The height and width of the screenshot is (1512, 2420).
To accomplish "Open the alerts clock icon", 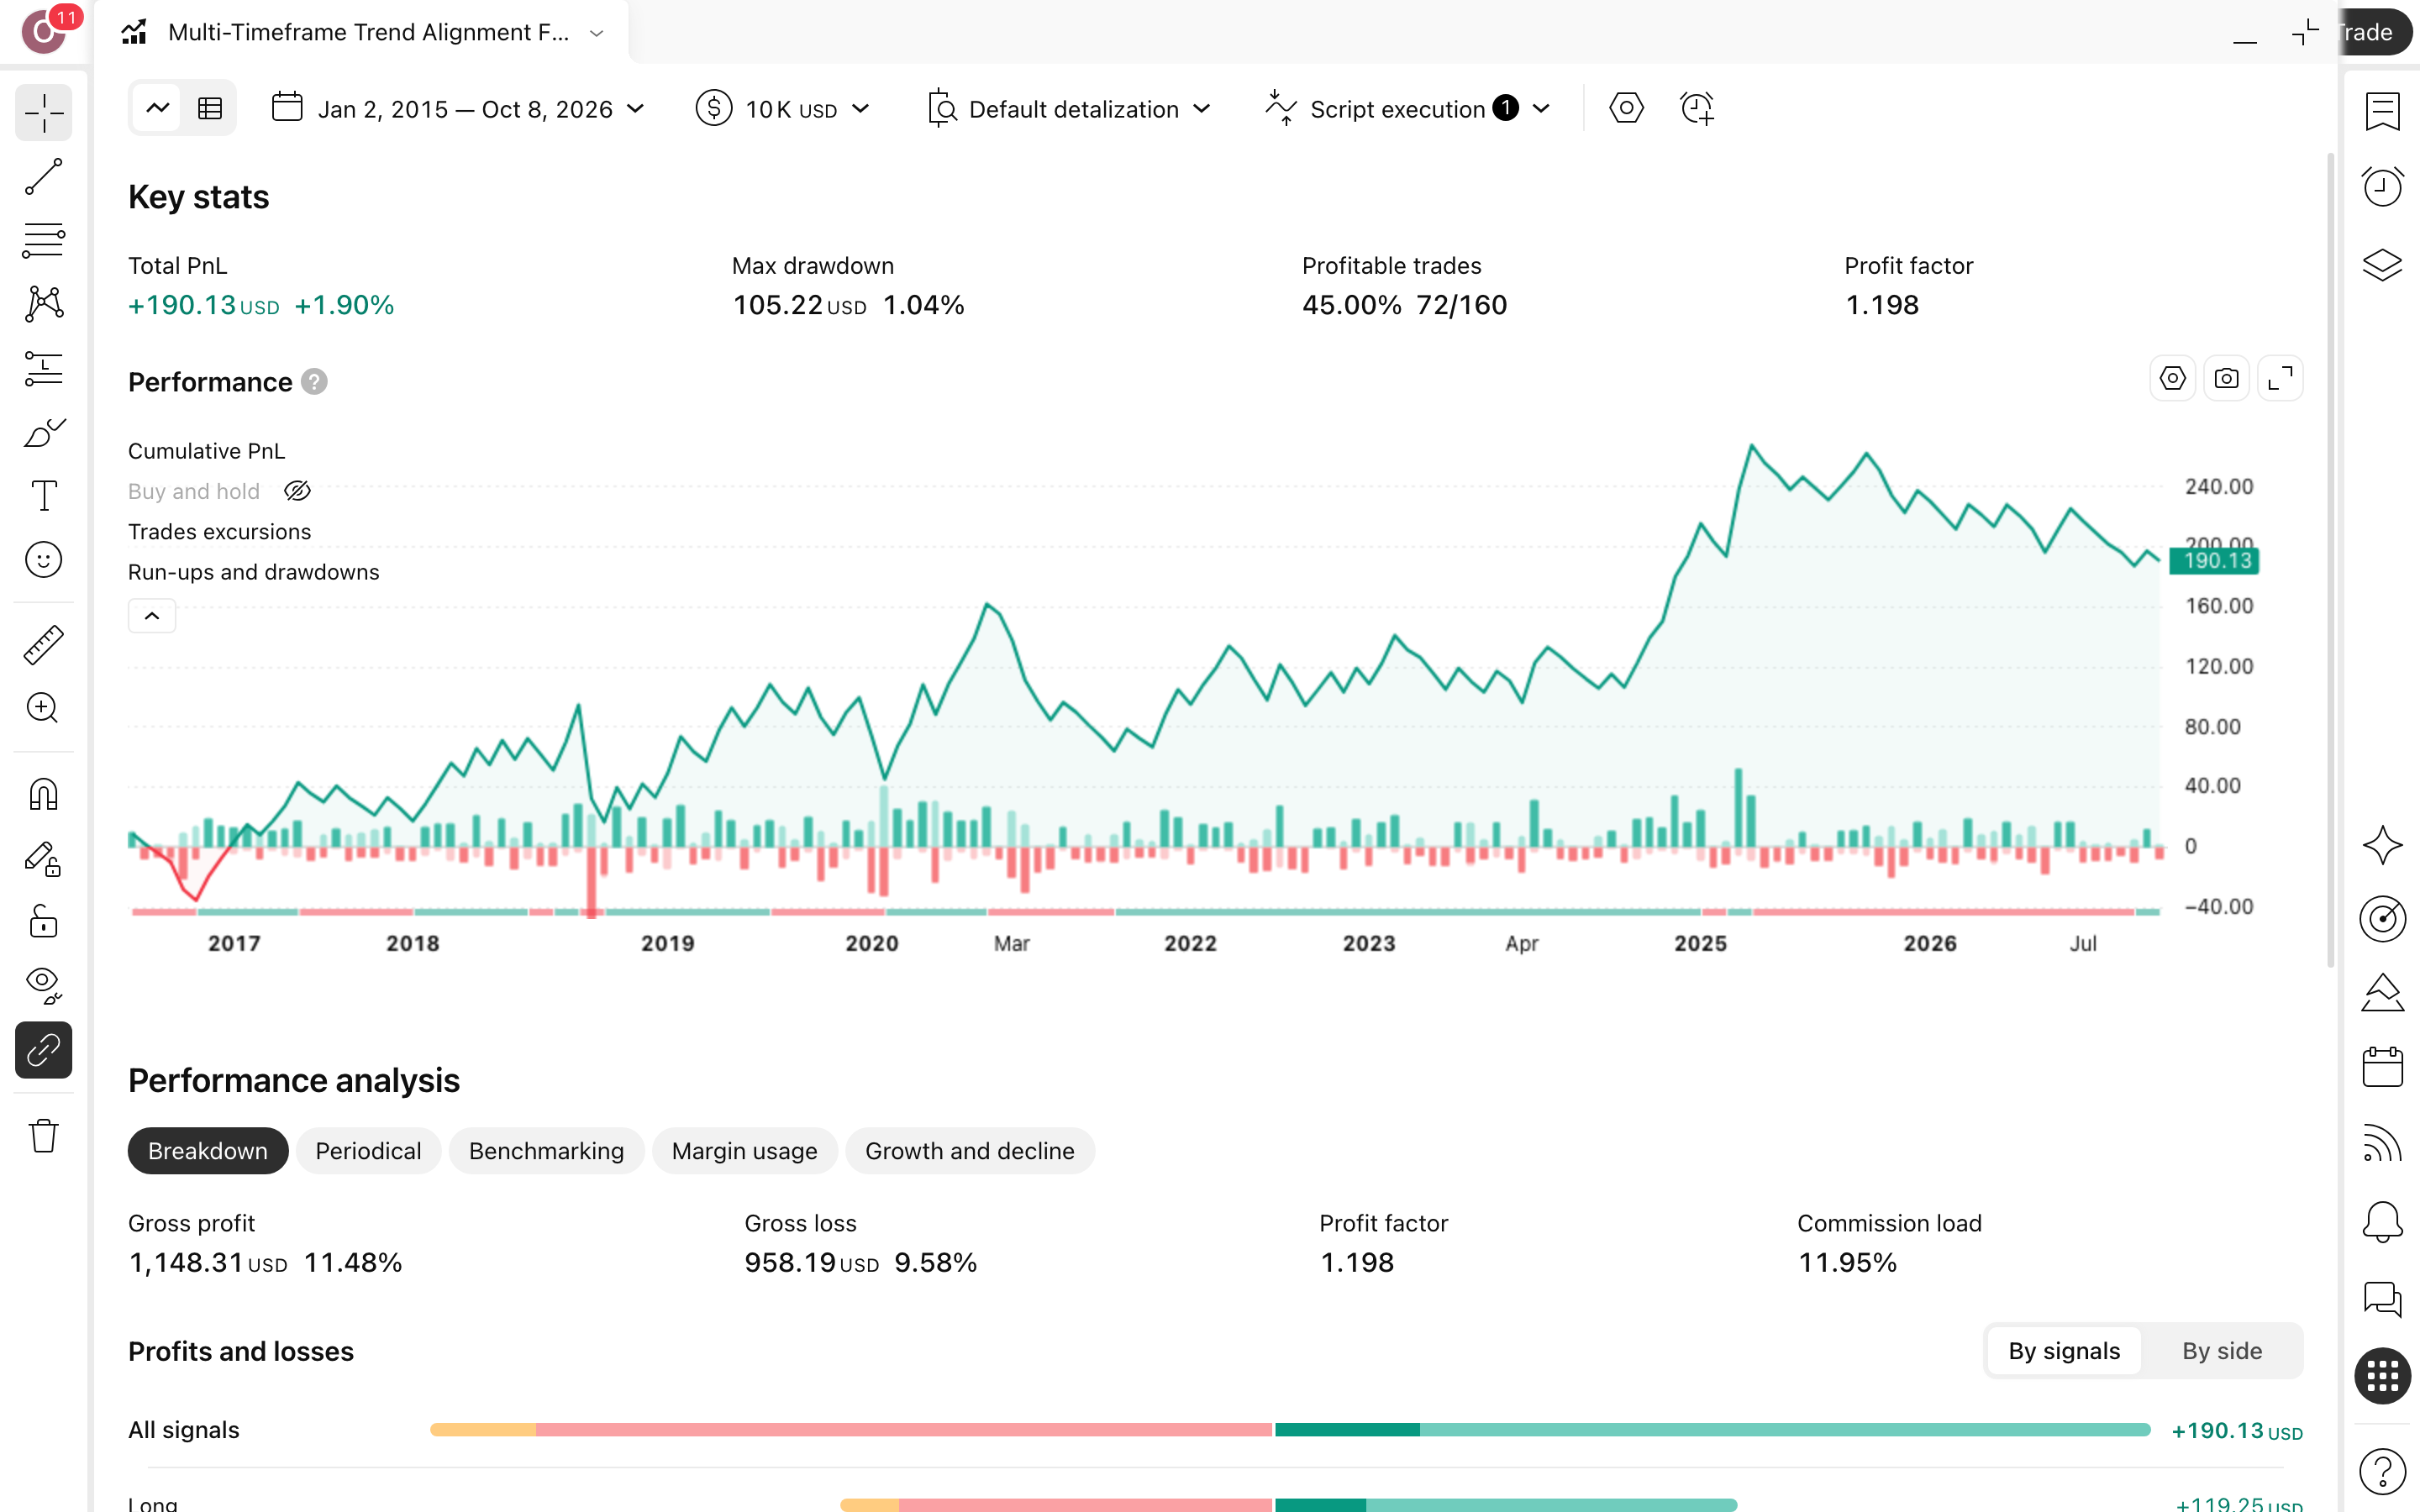I will coord(2382,187).
